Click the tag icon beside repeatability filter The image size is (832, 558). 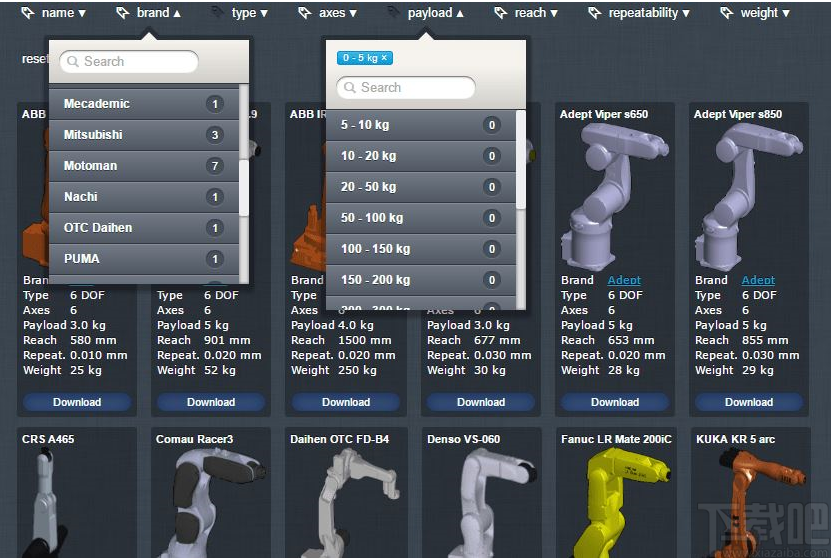pos(595,13)
